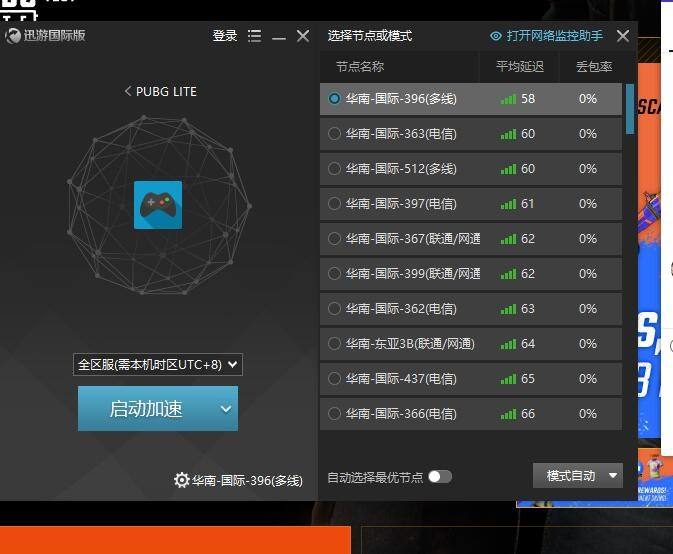Open the hamburger list menu icon
The height and width of the screenshot is (554, 673).
coord(254,36)
